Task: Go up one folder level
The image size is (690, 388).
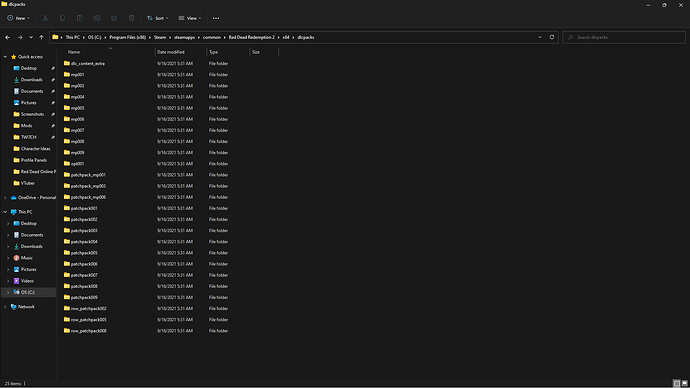Action: coord(41,37)
